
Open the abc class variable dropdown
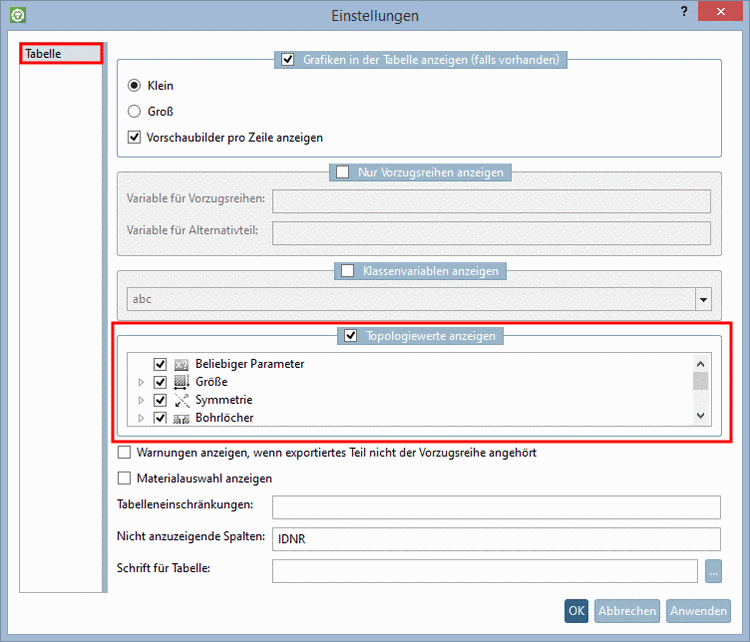click(703, 299)
